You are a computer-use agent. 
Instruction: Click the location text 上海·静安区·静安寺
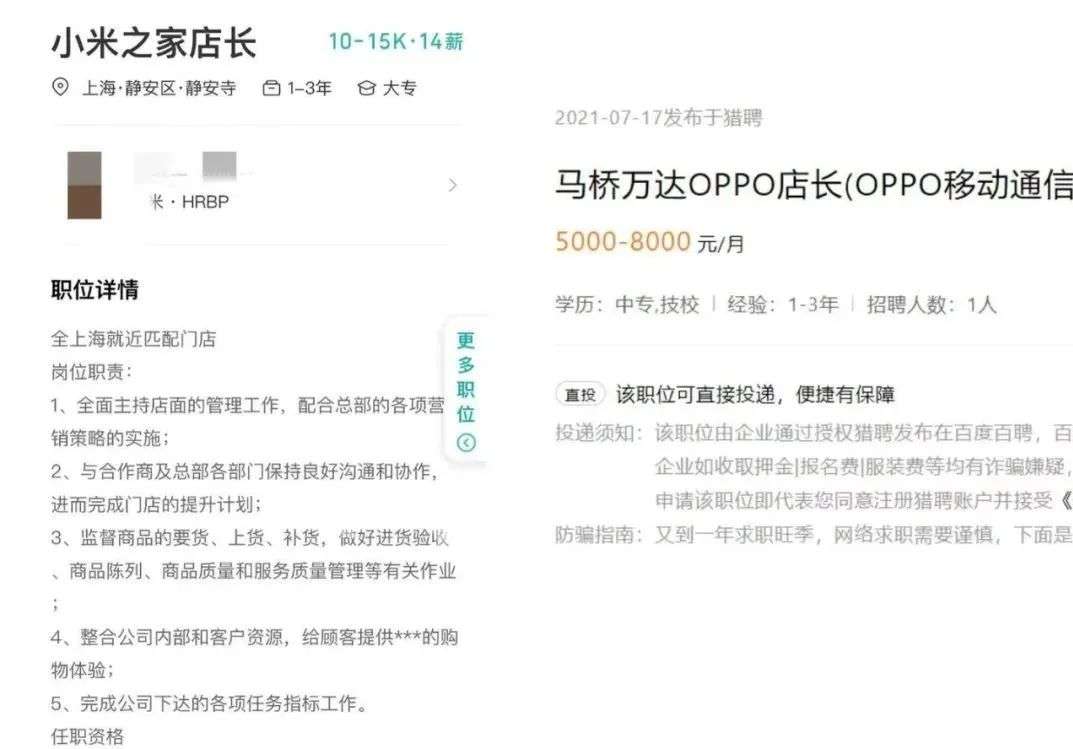(159, 88)
